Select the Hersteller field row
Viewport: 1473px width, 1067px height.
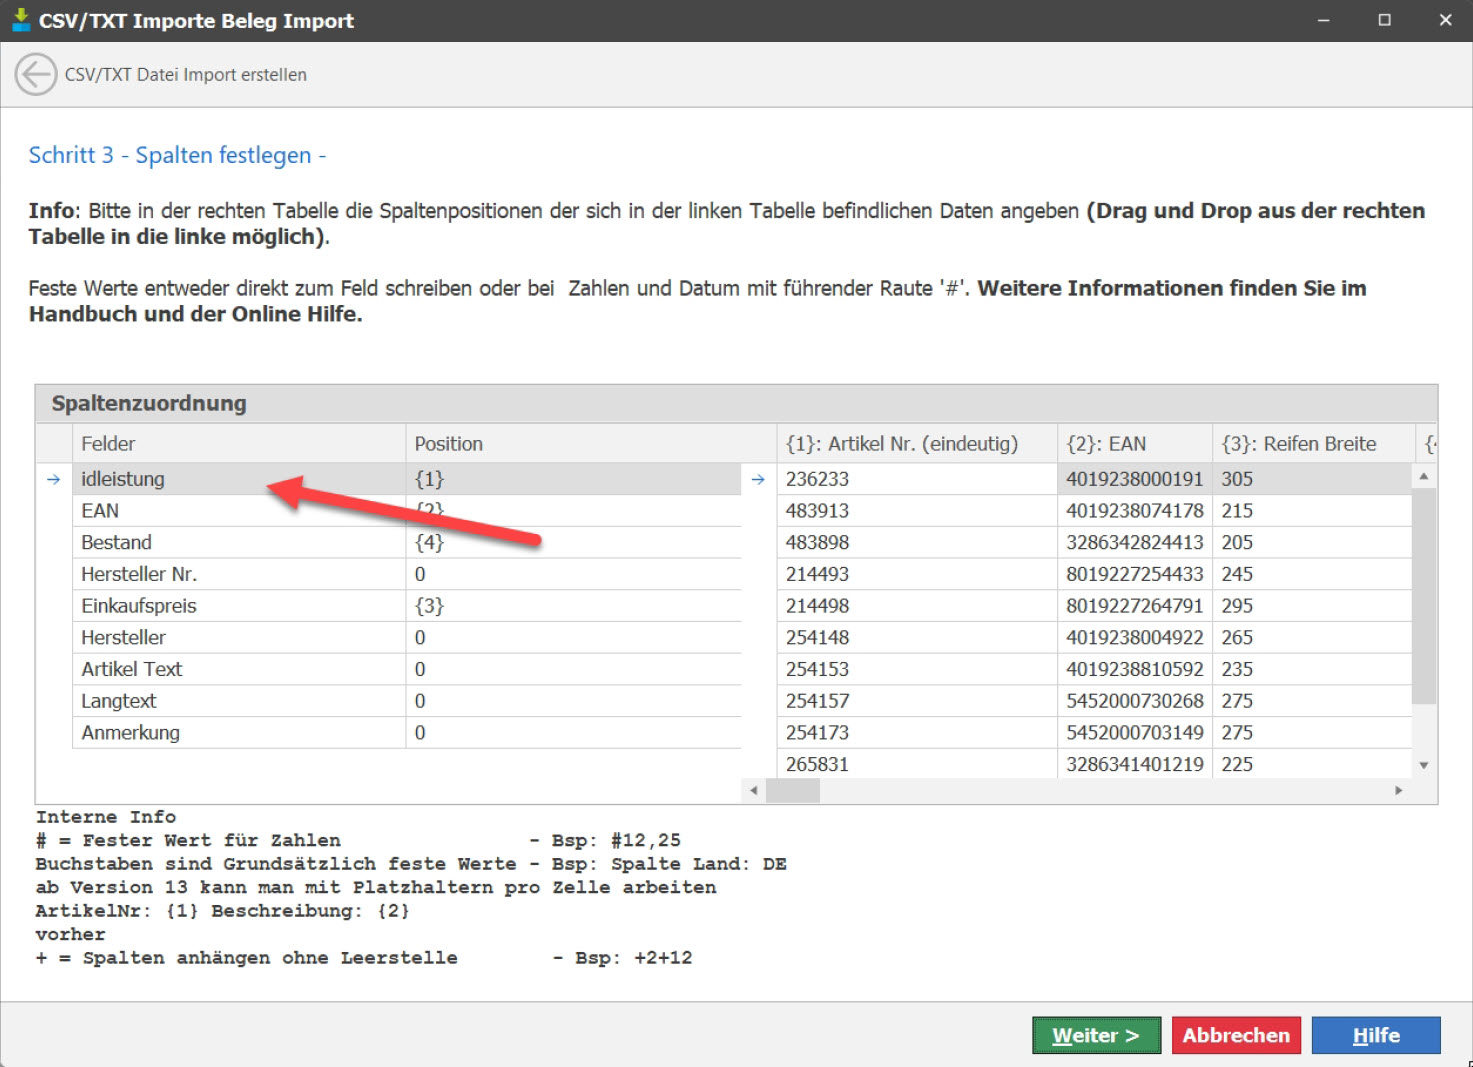point(239,638)
